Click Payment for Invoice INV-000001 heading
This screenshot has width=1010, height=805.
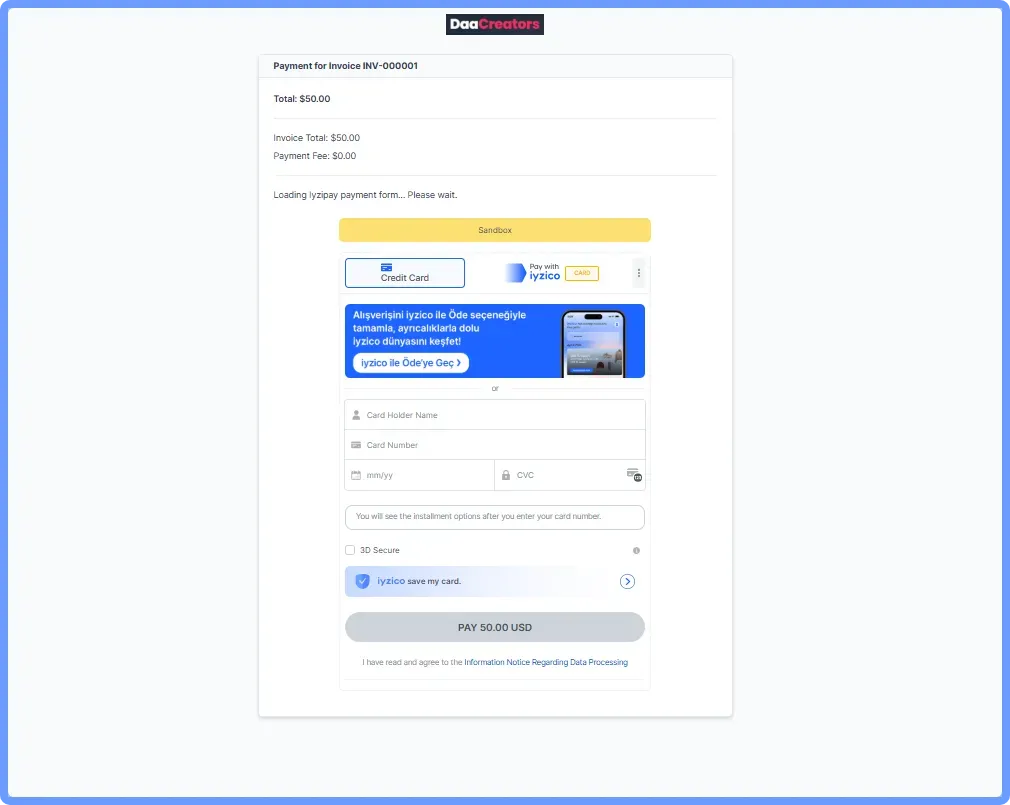tap(345, 66)
